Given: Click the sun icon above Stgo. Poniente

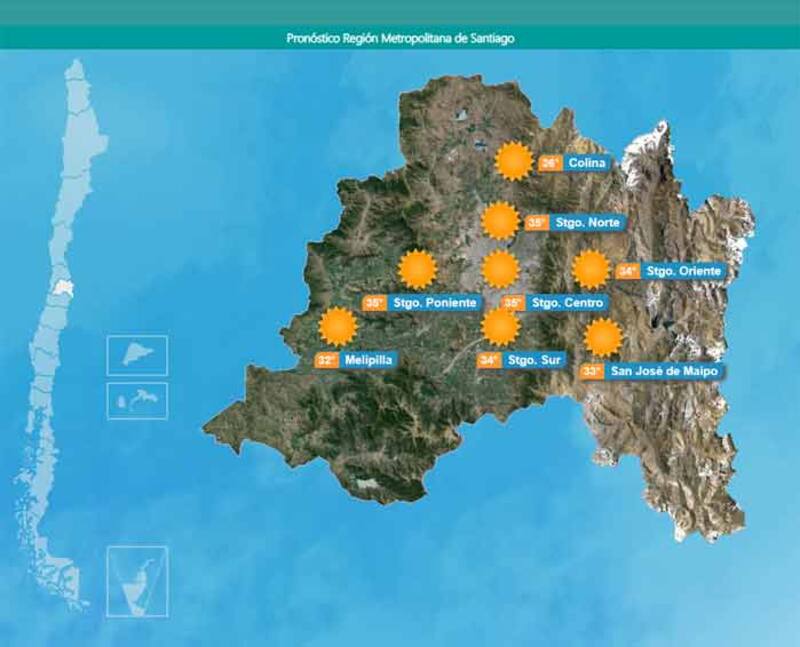Looking at the screenshot, I should click(x=418, y=269).
